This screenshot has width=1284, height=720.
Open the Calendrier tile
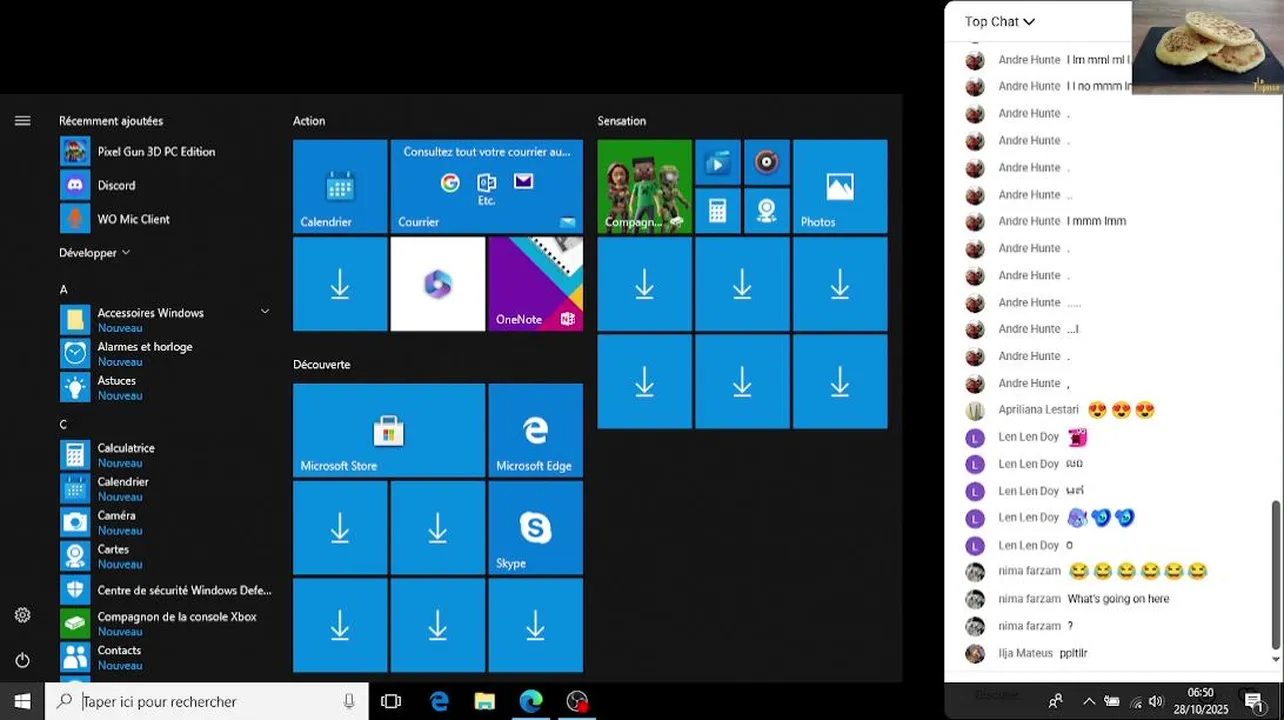[x=340, y=186]
